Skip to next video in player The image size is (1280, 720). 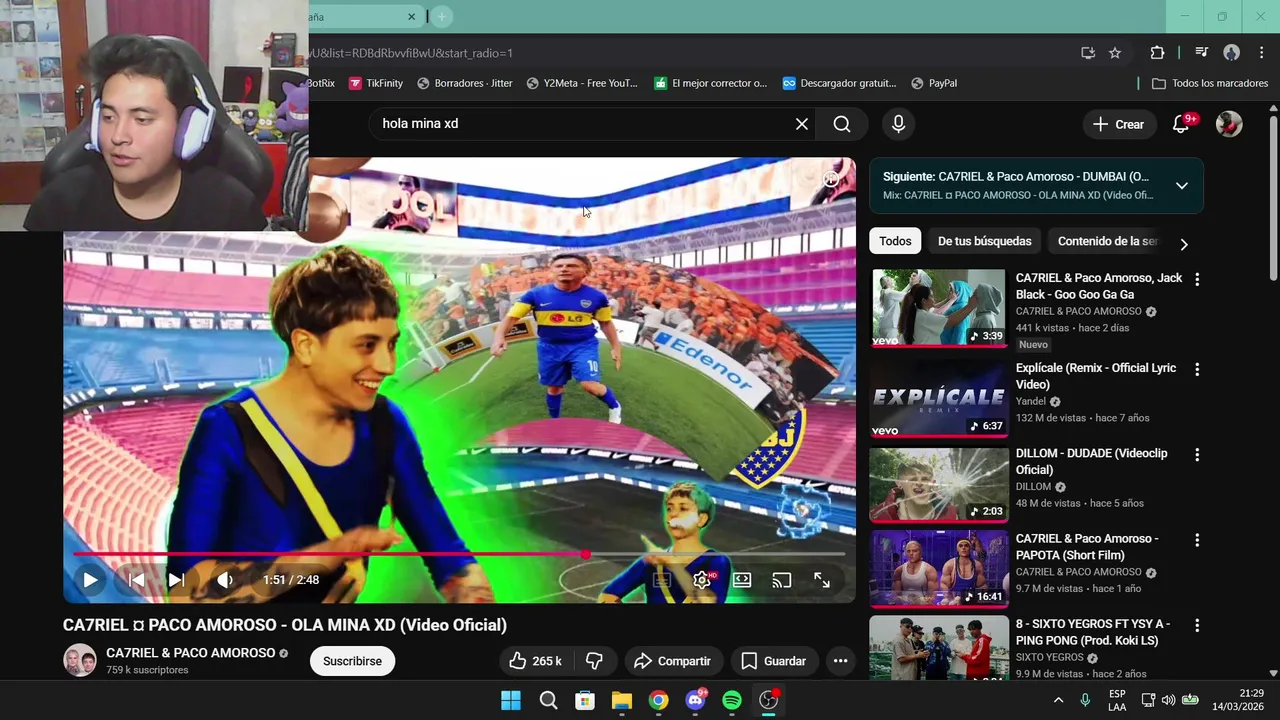(176, 580)
